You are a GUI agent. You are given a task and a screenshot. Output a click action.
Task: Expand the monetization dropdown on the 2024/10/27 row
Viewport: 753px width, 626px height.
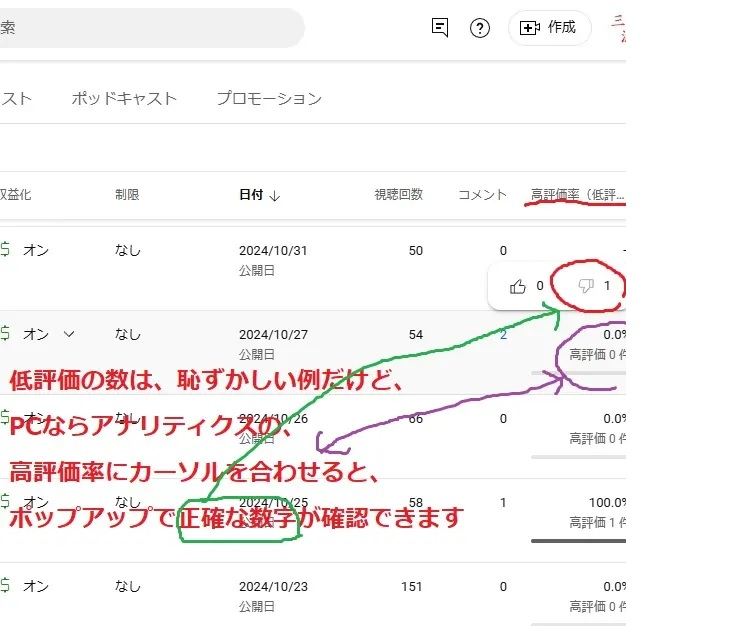[x=69, y=334]
